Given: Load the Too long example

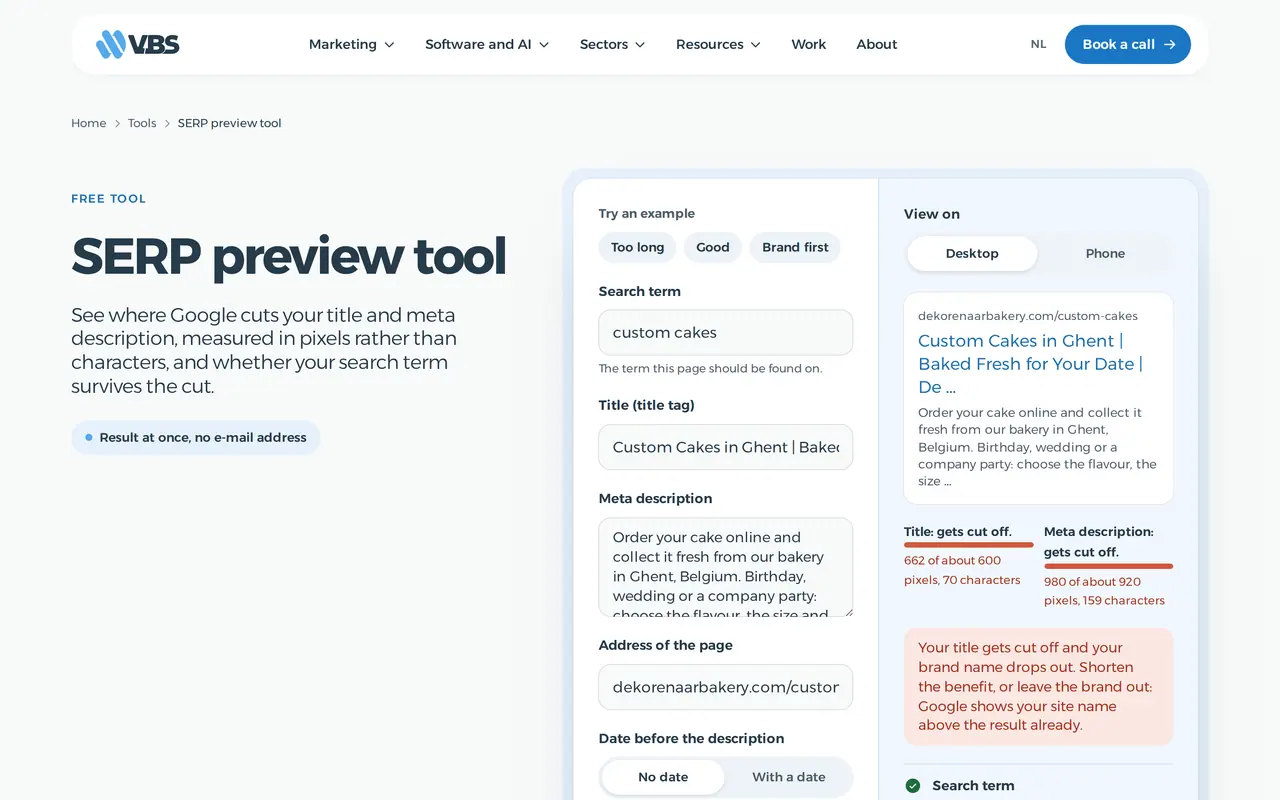Looking at the screenshot, I should (x=638, y=247).
